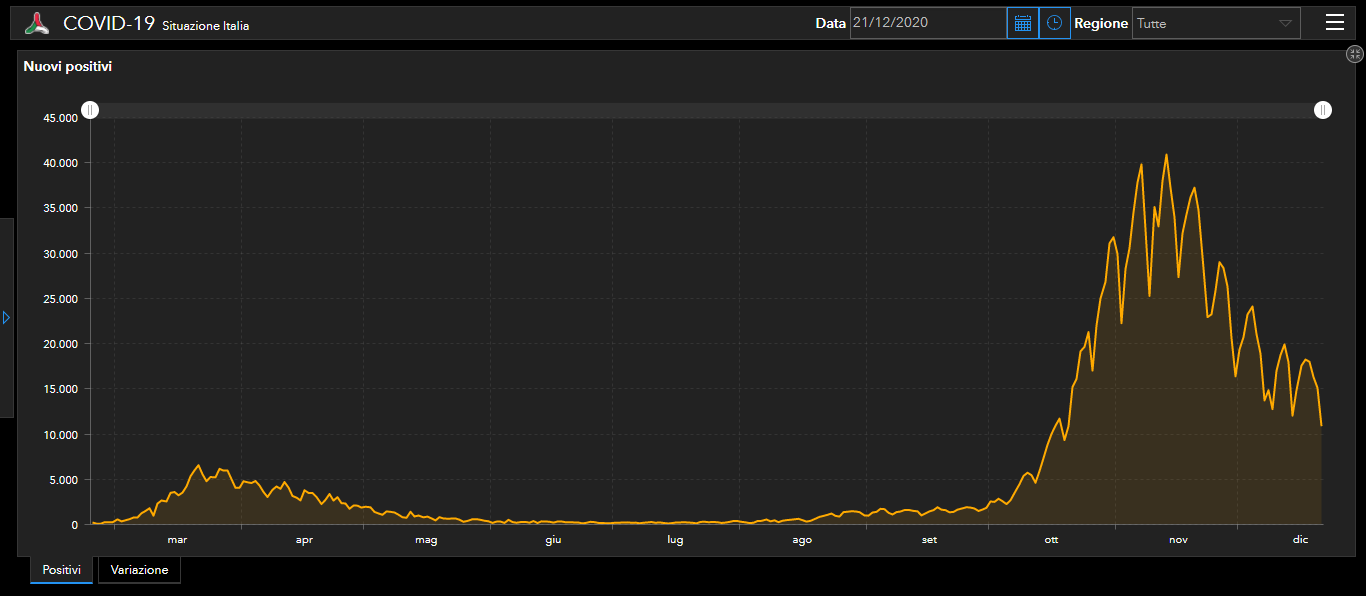Open the hamburger menu
The height and width of the screenshot is (596, 1366).
pyautogui.click(x=1334, y=23)
